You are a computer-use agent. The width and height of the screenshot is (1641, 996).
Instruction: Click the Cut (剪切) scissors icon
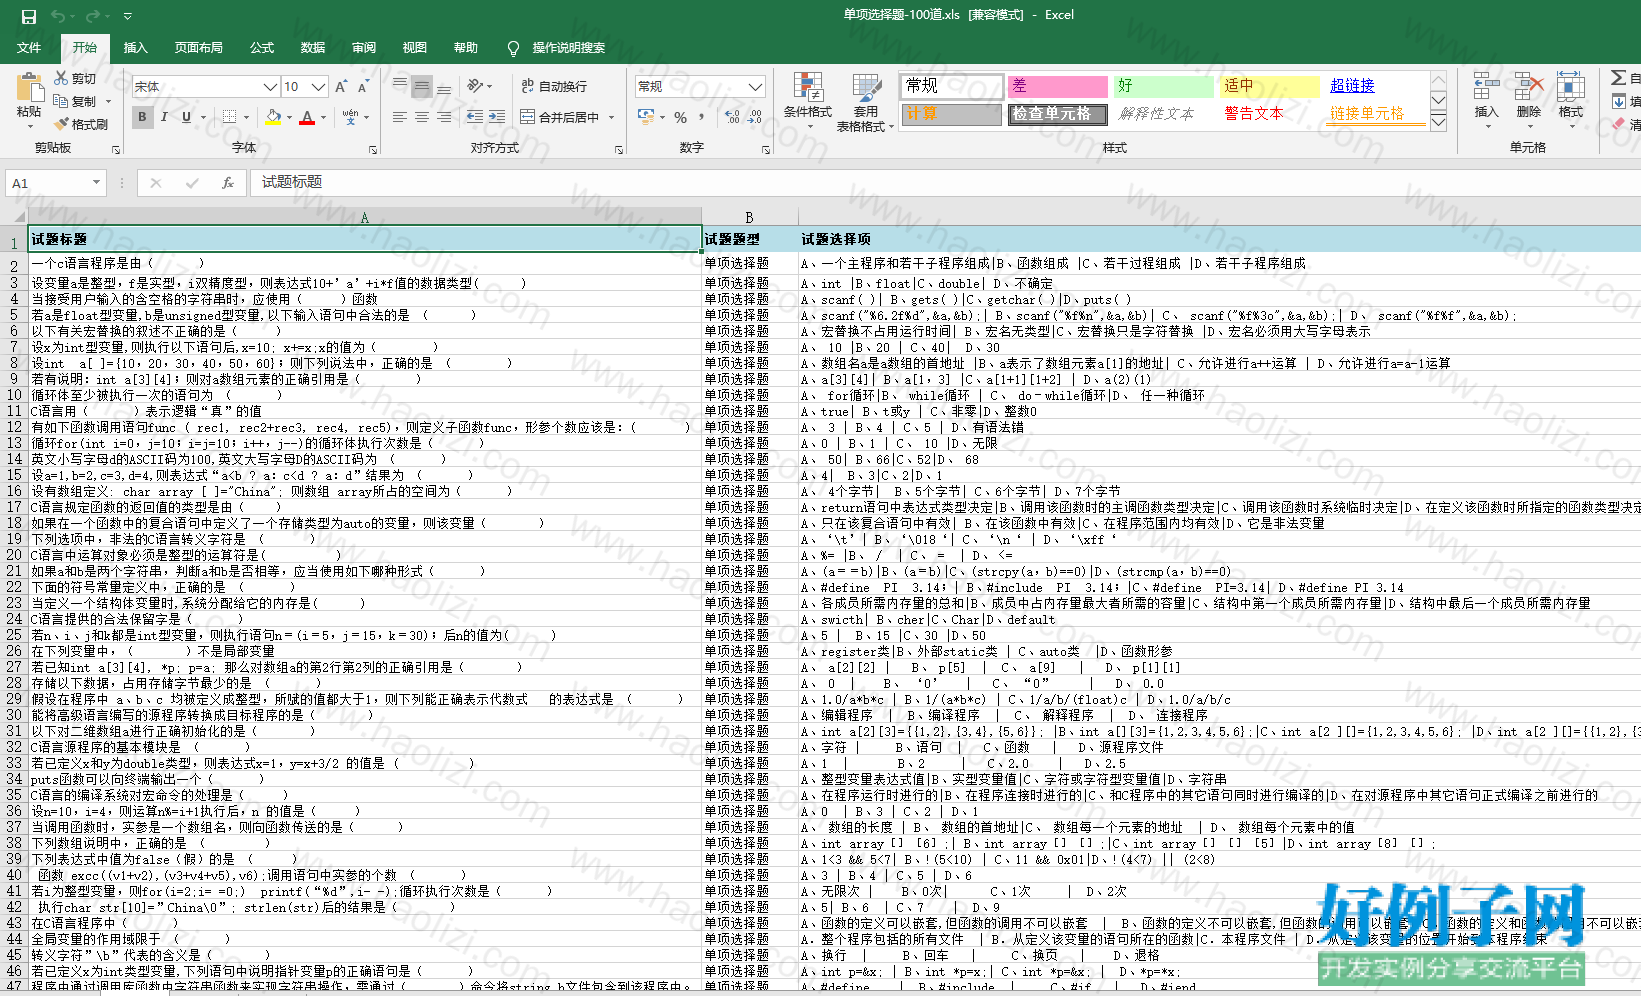[62, 78]
